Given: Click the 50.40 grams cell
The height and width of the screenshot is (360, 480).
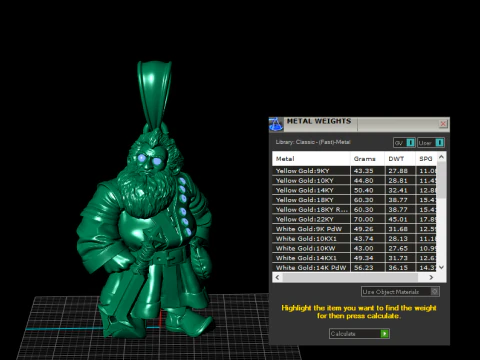Looking at the screenshot, I should click(367, 190).
